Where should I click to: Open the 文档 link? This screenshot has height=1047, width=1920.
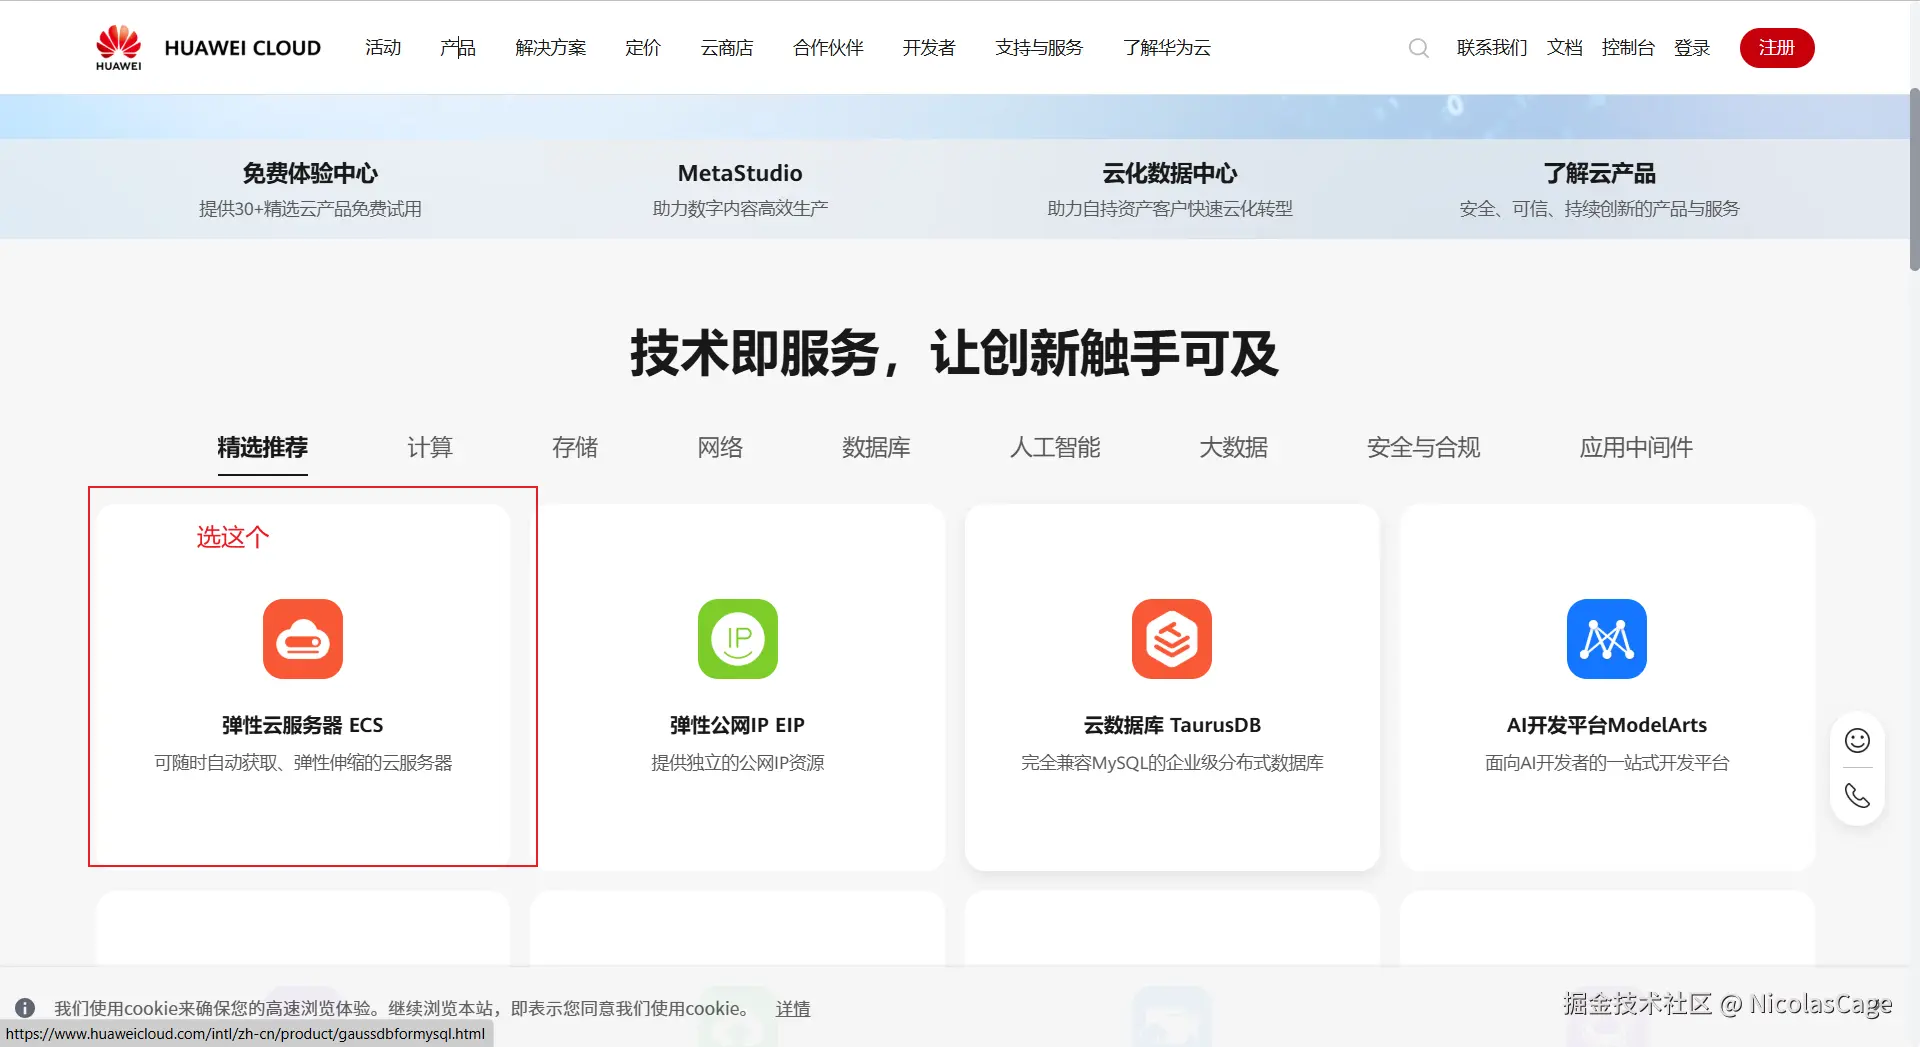(1565, 48)
